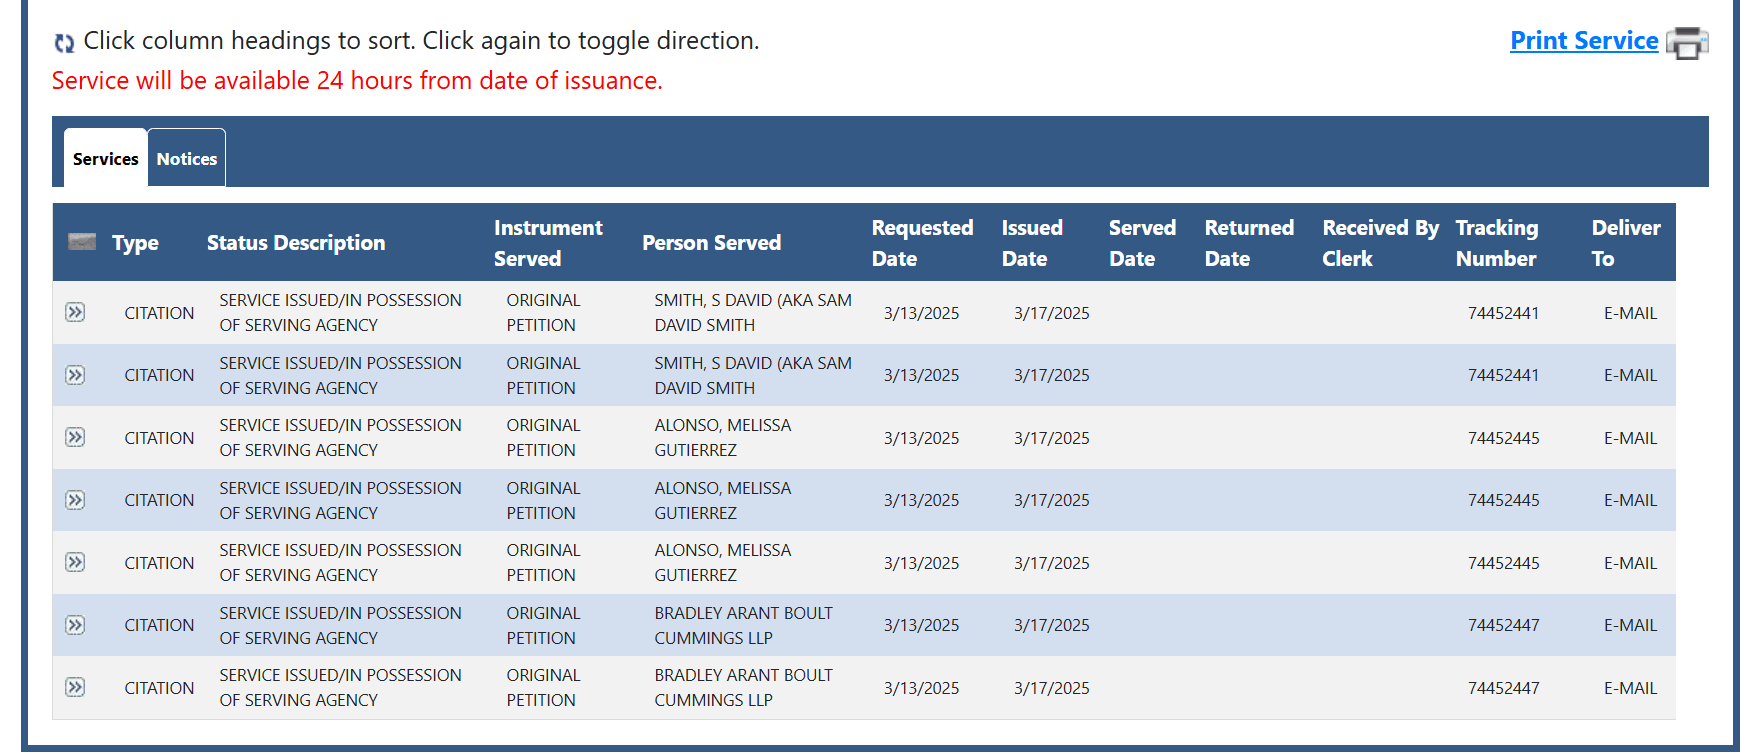Expand second SMITH, S DAVID citation row
The image size is (1764, 756).
coord(75,375)
